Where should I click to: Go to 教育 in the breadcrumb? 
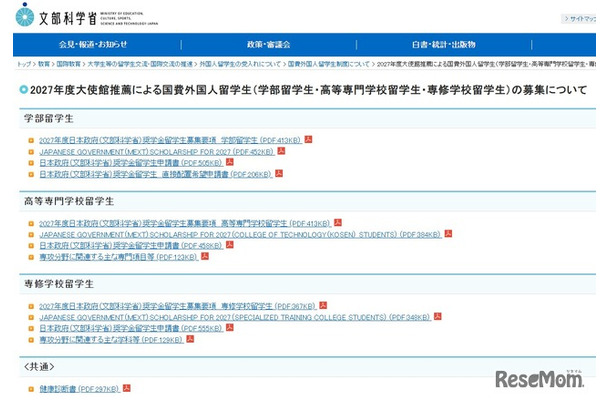44,64
